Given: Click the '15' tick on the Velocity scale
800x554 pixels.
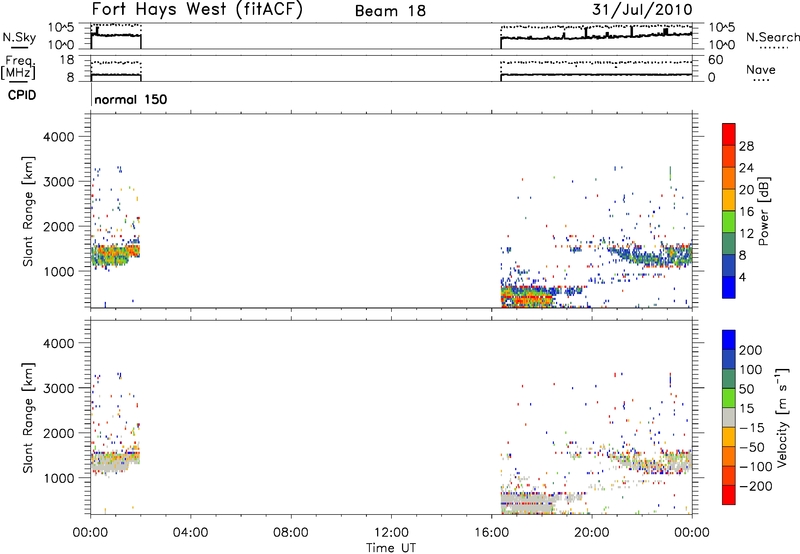Looking at the screenshot, I should 746,408.
